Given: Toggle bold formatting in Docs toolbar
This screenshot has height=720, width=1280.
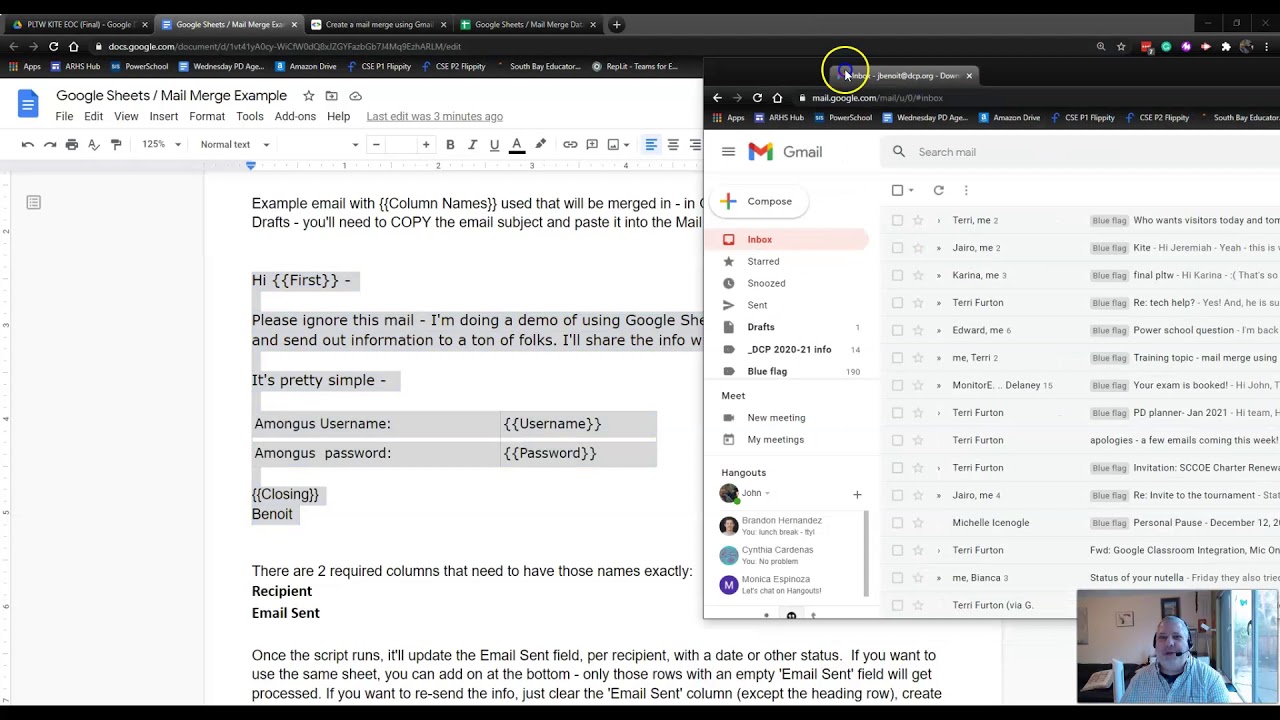Looking at the screenshot, I should (x=450, y=144).
